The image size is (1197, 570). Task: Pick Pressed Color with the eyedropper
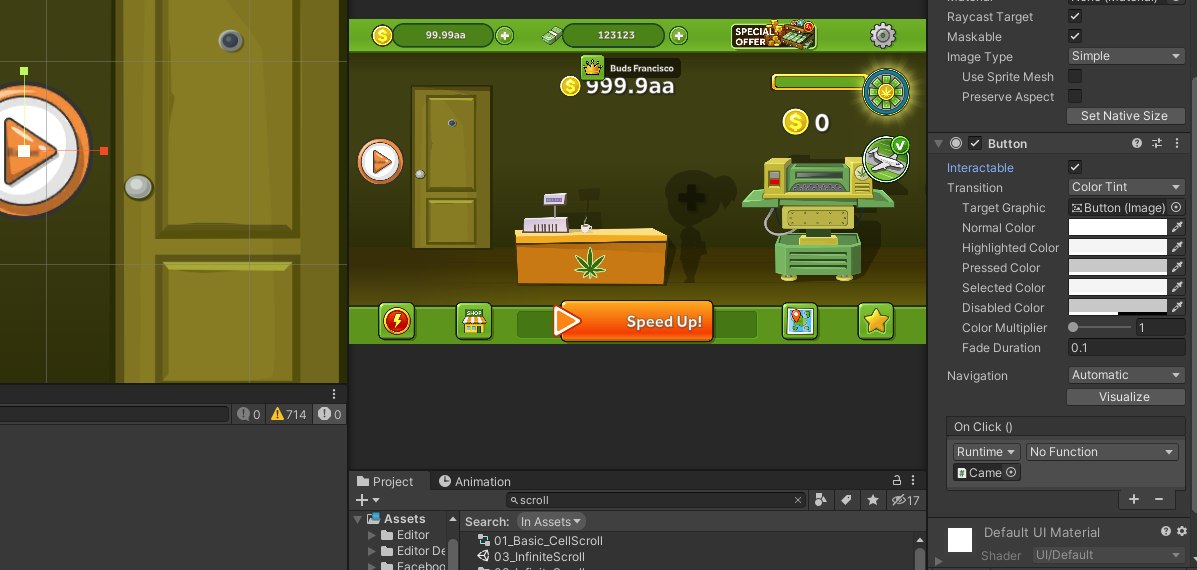[1178, 267]
